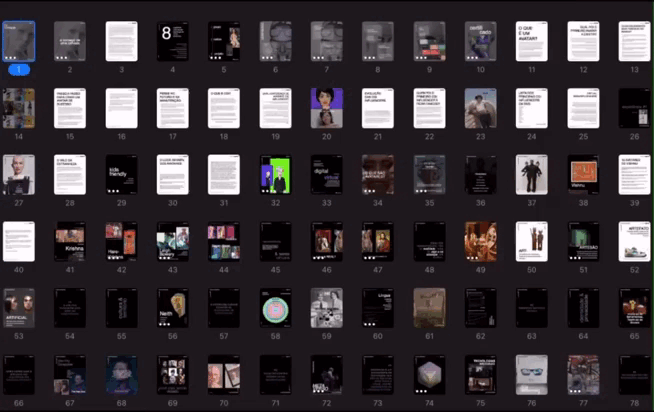Select page 3 white text page thumbnail
Image resolution: width=654 pixels, height=412 pixels.
coord(121,41)
